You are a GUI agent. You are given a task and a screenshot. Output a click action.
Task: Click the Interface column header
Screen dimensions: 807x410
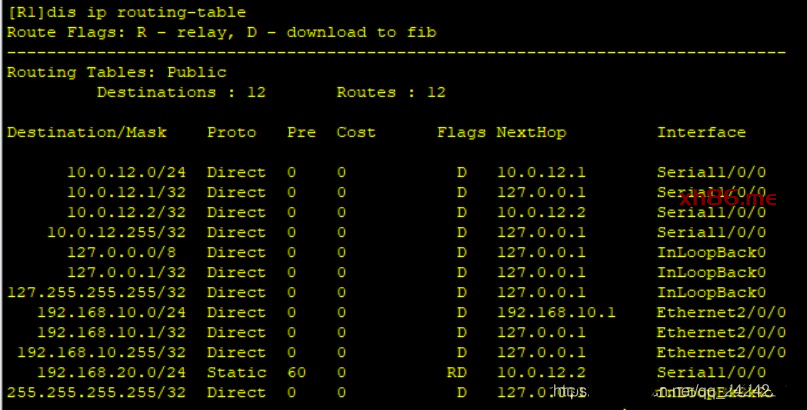point(701,132)
